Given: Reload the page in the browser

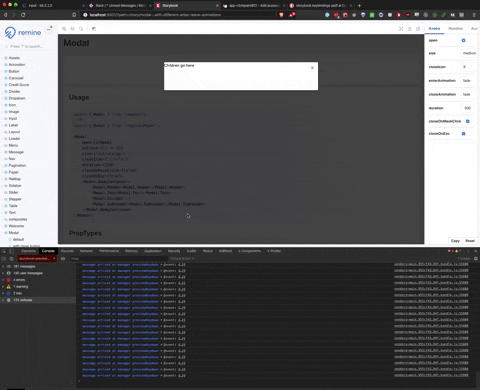Looking at the screenshot, I should 23,15.
